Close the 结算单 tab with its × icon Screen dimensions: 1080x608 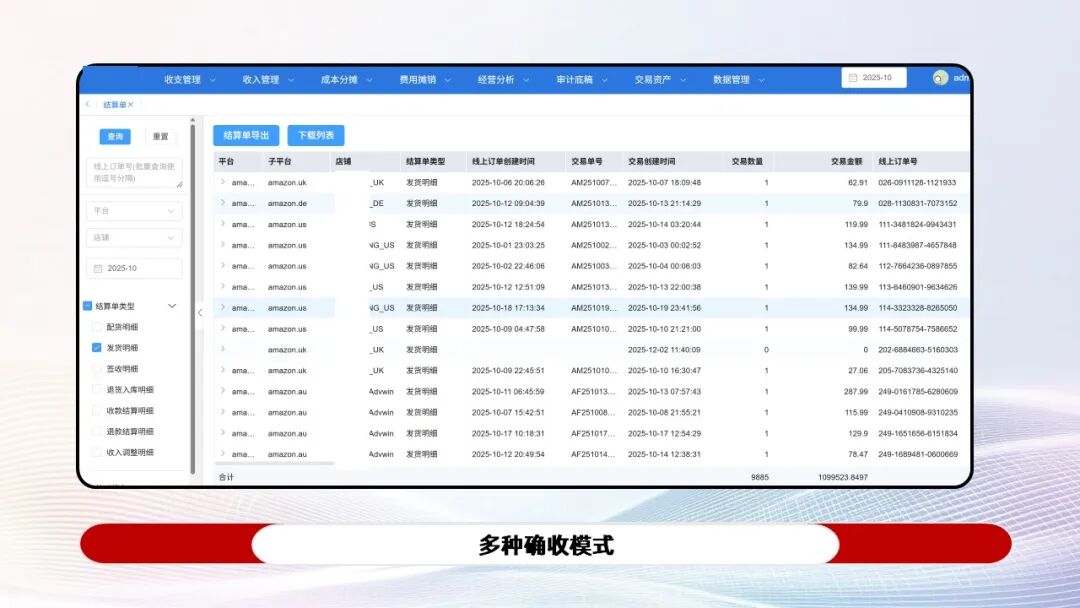tap(131, 104)
